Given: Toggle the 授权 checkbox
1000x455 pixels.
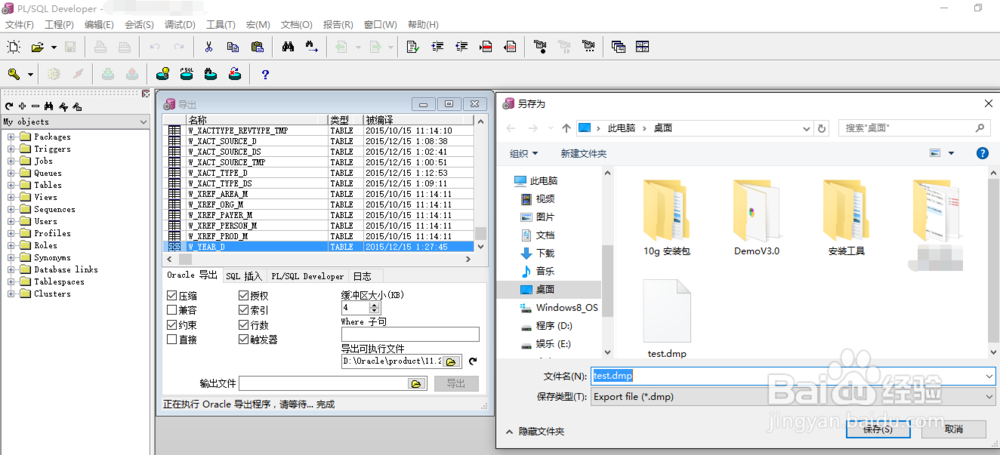Looking at the screenshot, I should click(x=244, y=296).
